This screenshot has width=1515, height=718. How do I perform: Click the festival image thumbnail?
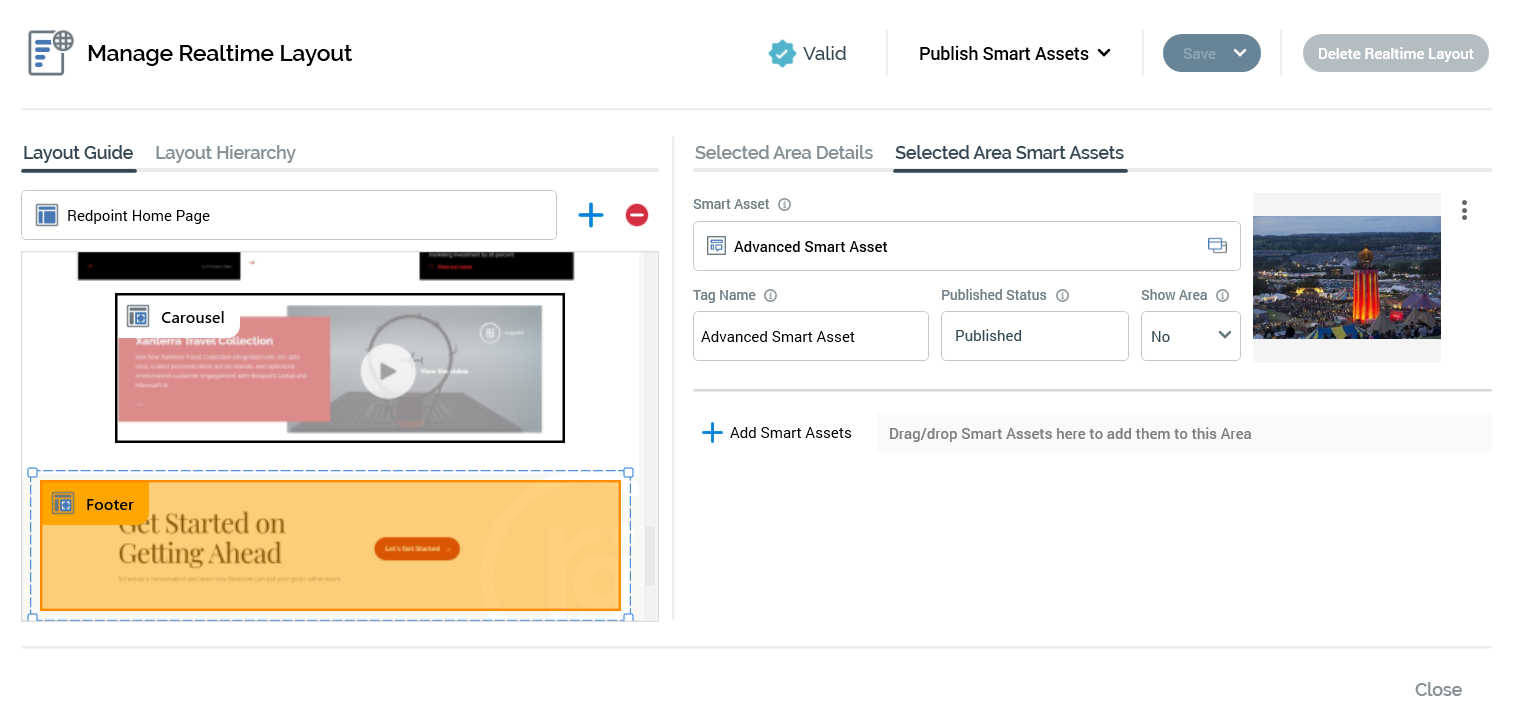[x=1346, y=277]
